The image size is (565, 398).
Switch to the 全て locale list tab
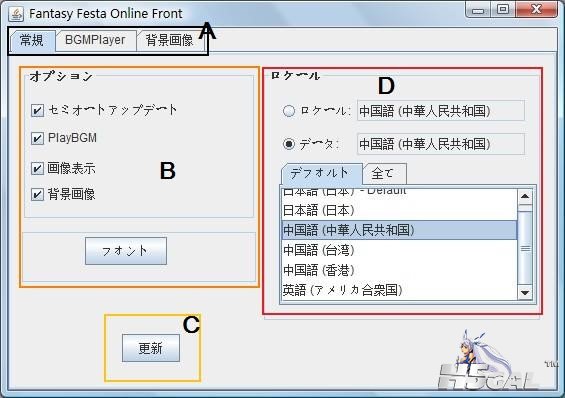coord(384,174)
